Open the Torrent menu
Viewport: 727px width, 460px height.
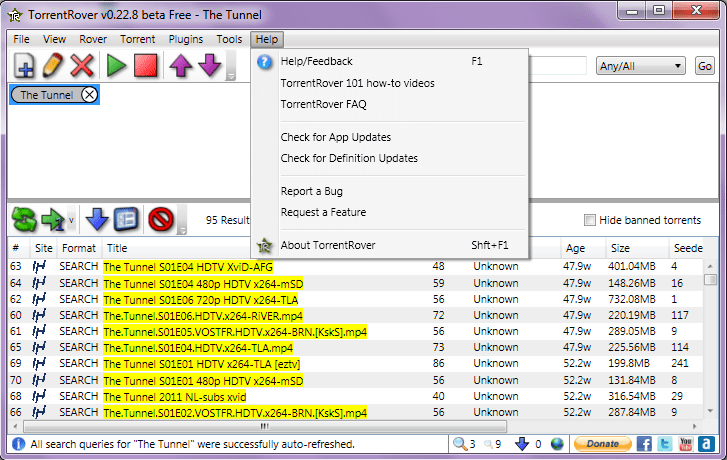(138, 39)
